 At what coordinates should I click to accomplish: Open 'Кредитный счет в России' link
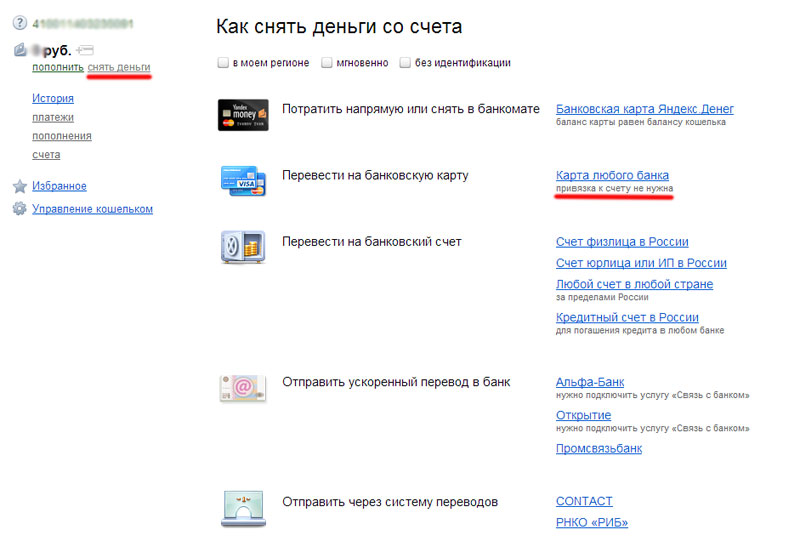coord(627,317)
